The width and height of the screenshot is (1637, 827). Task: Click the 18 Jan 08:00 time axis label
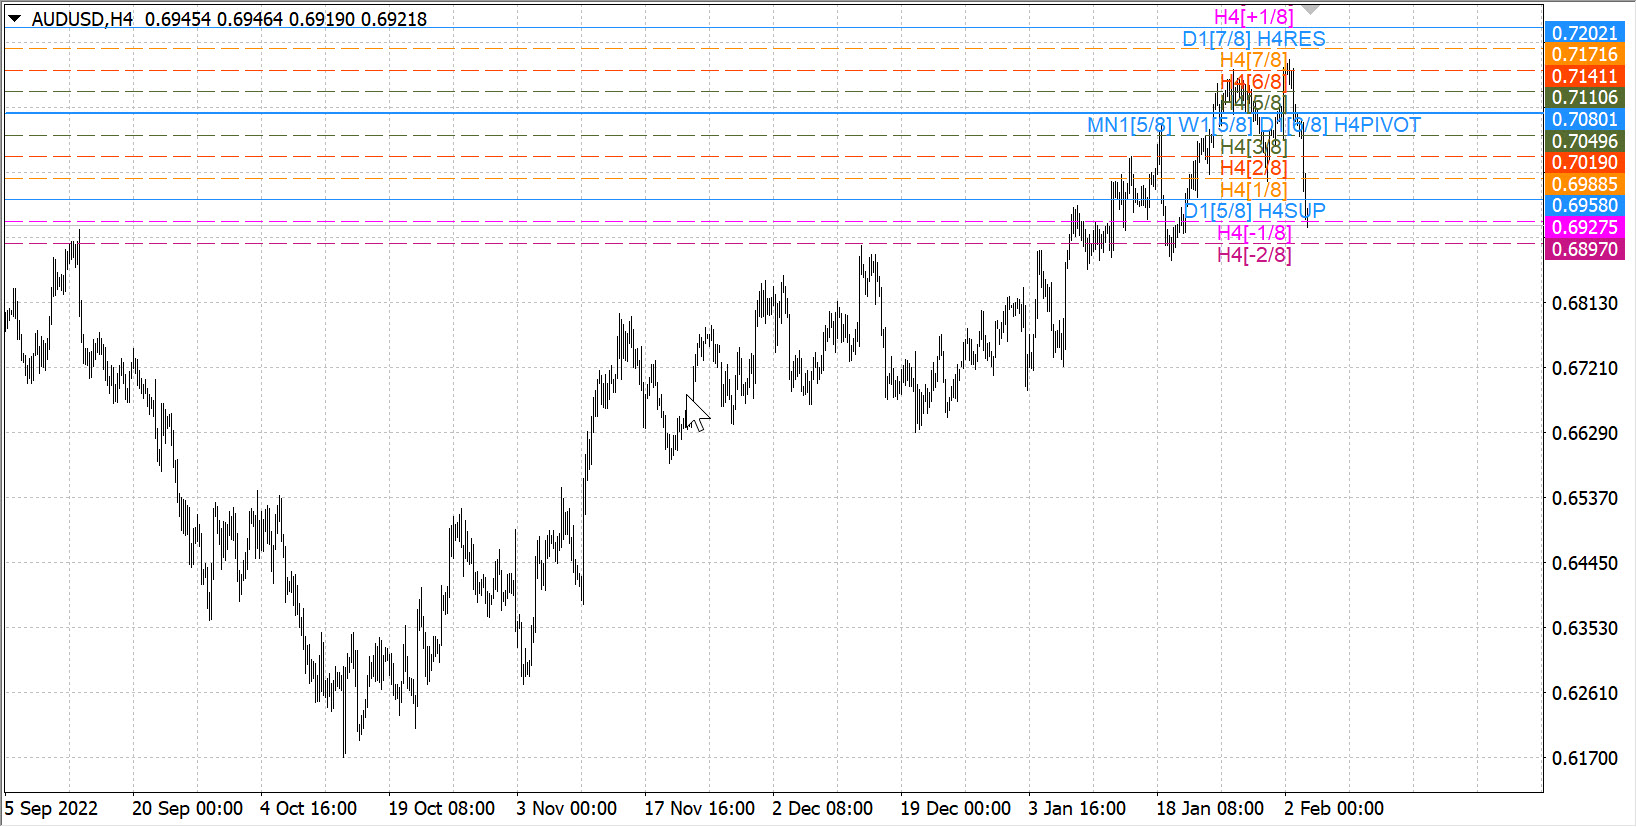click(x=1210, y=809)
